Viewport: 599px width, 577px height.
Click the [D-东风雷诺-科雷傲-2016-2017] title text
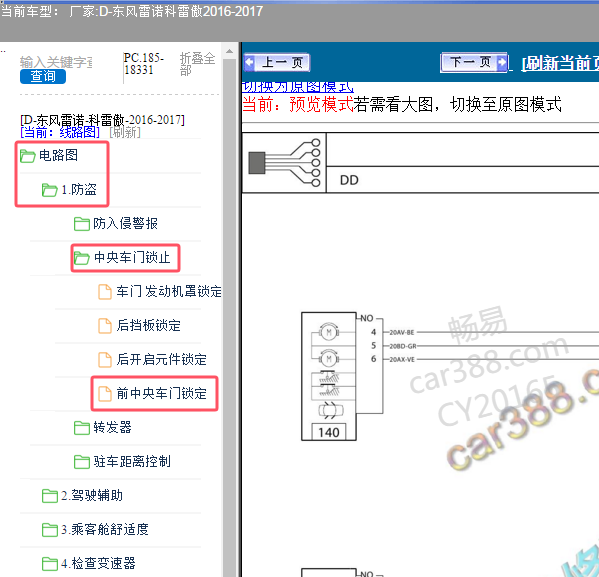tap(102, 120)
